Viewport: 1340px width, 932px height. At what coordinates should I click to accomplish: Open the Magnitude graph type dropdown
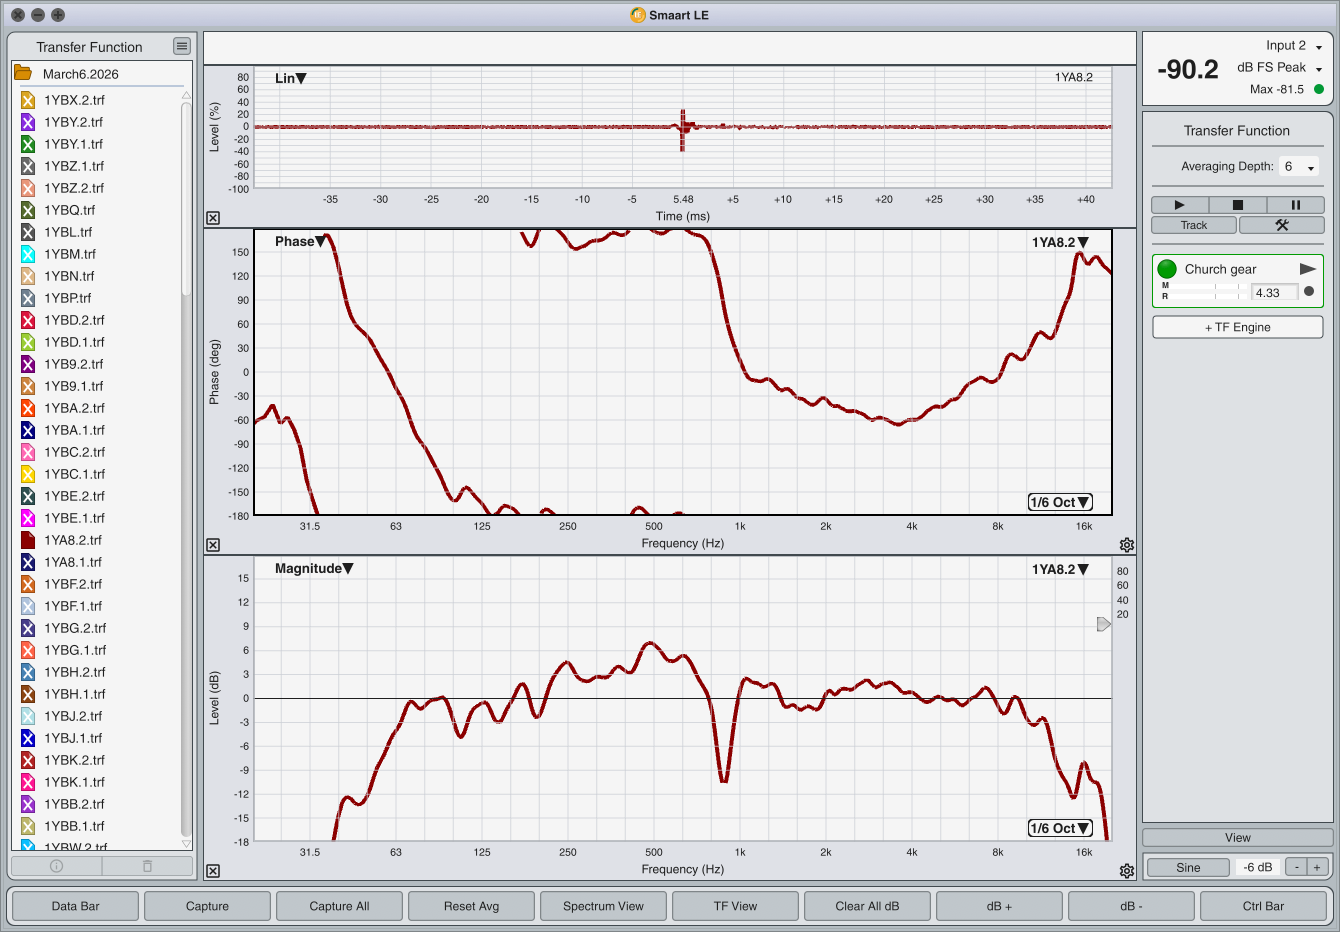click(x=314, y=568)
